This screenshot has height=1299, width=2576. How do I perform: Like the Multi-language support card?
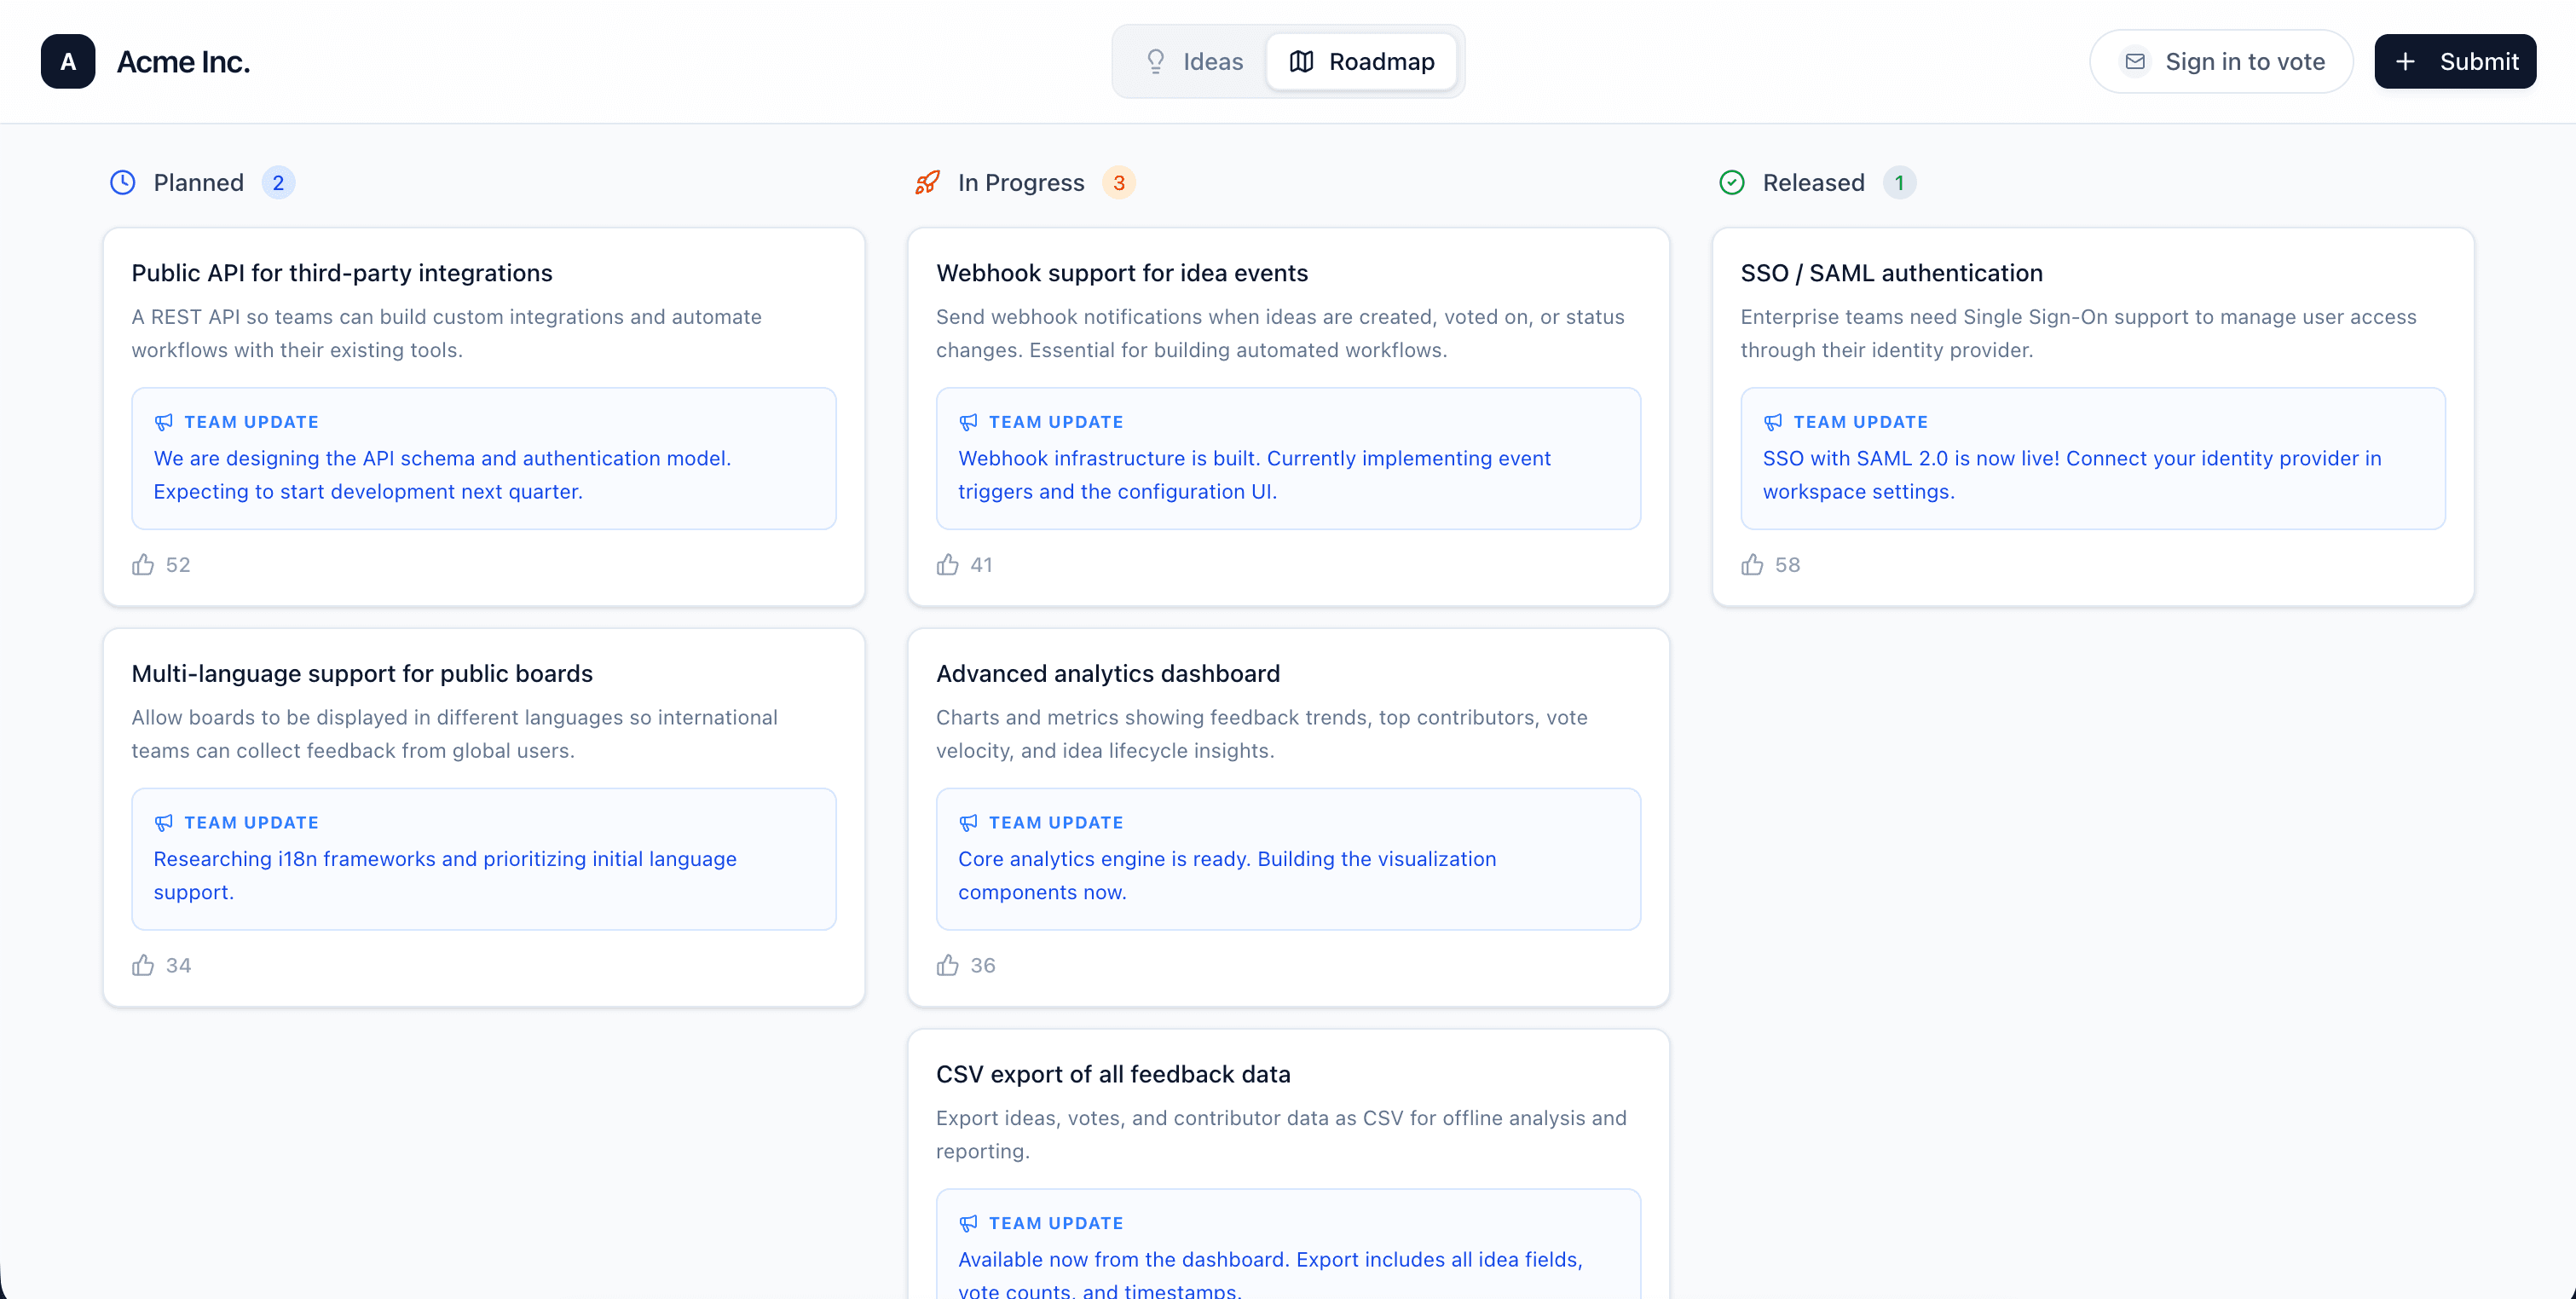(x=143, y=965)
